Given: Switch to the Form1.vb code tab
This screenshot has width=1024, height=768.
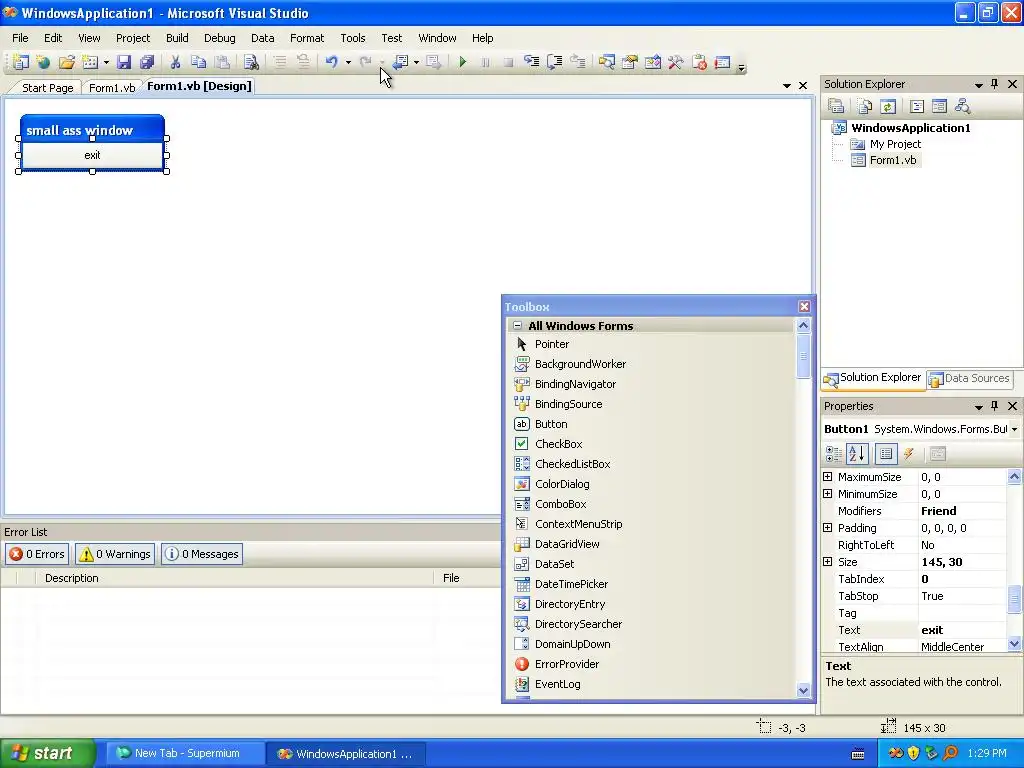Looking at the screenshot, I should pos(112,88).
